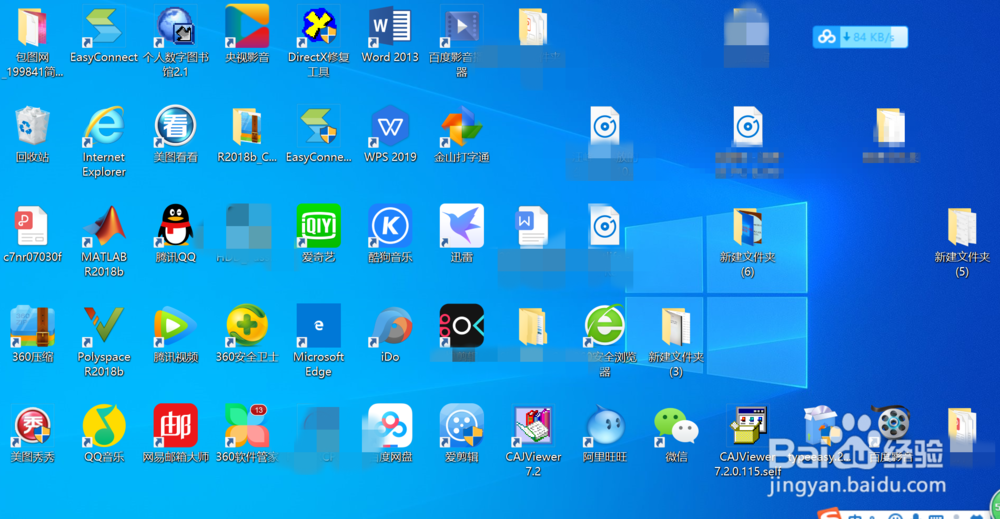The image size is (1000, 519).
Task: Launch 迅雷 download manager icon
Action: click(462, 226)
